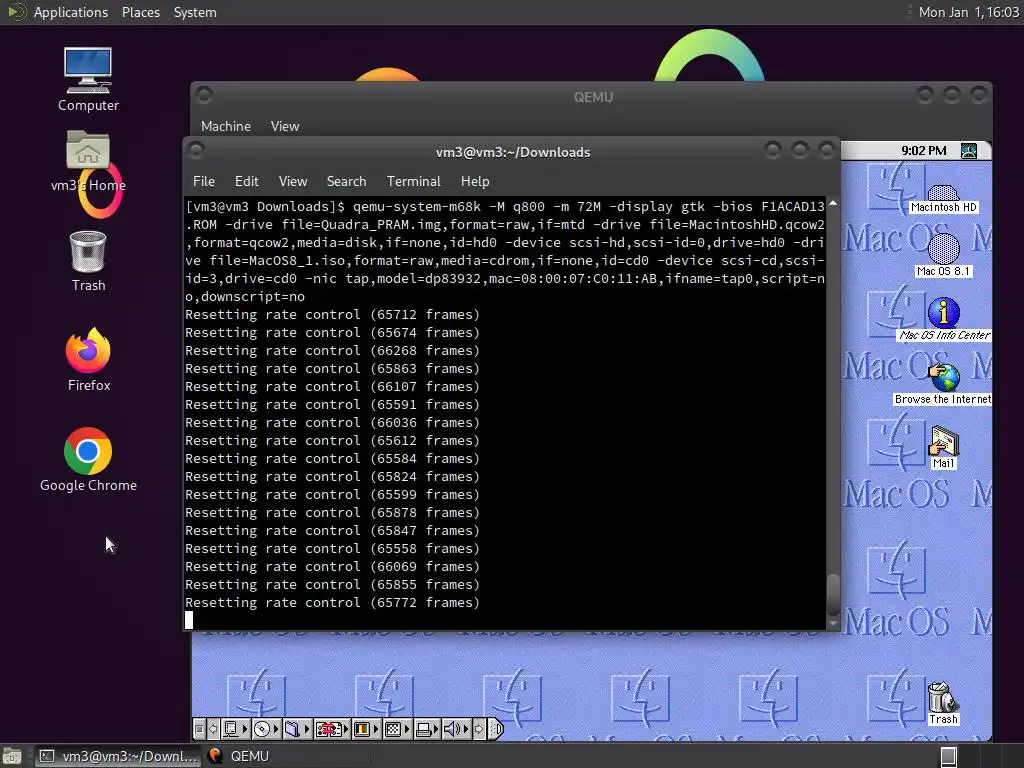This screenshot has height=768, width=1024.
Task: Open the Mail icon on Mac desktop
Action: click(x=944, y=447)
